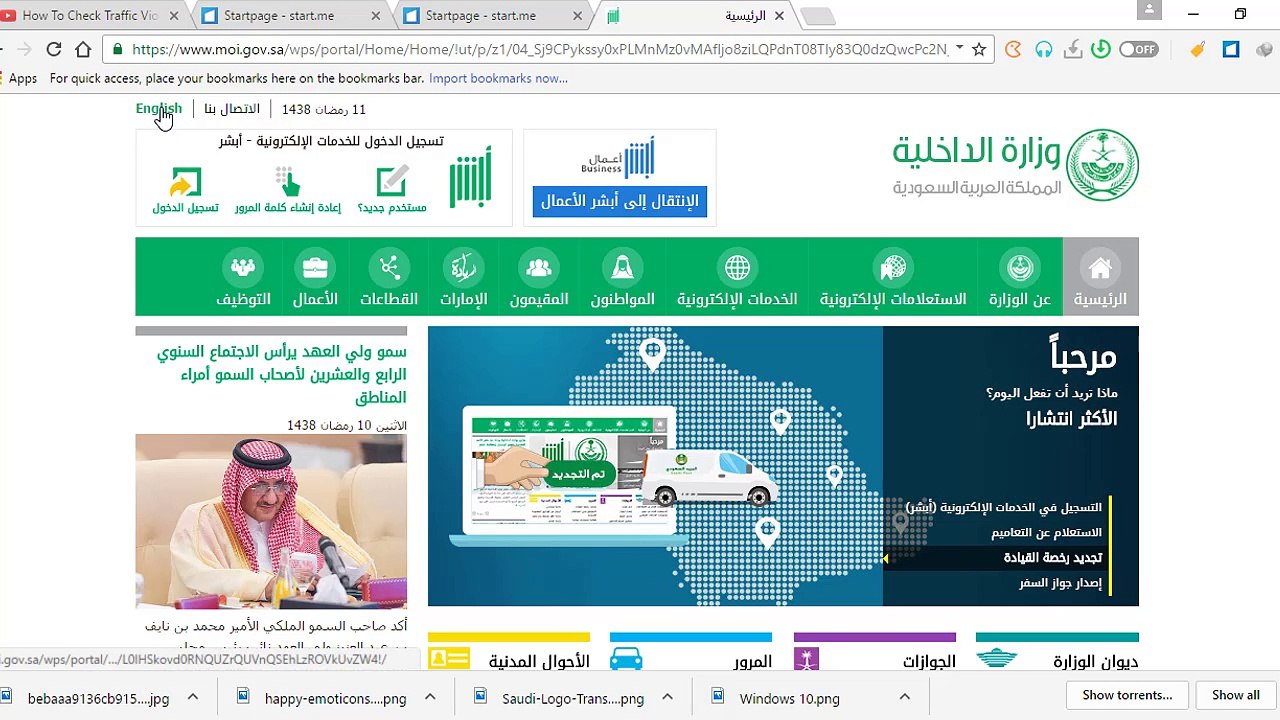
Task: Click the address bar URL field
Action: pos(540,49)
